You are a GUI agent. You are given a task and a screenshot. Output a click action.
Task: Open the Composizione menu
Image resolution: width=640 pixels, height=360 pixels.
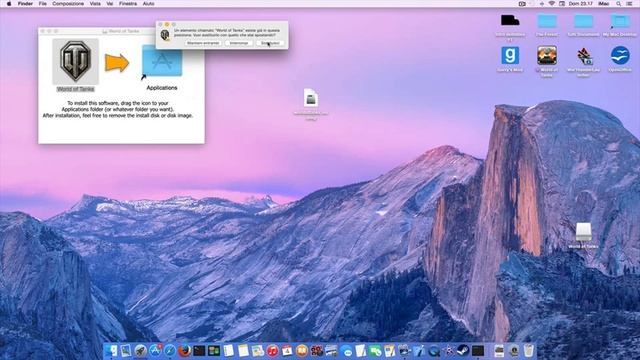(68, 4)
